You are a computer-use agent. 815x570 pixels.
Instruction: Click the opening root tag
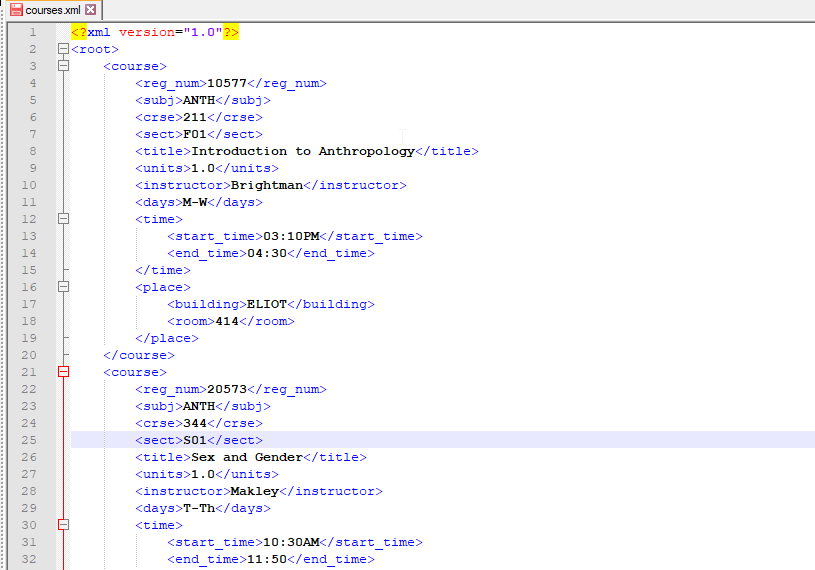coord(95,49)
